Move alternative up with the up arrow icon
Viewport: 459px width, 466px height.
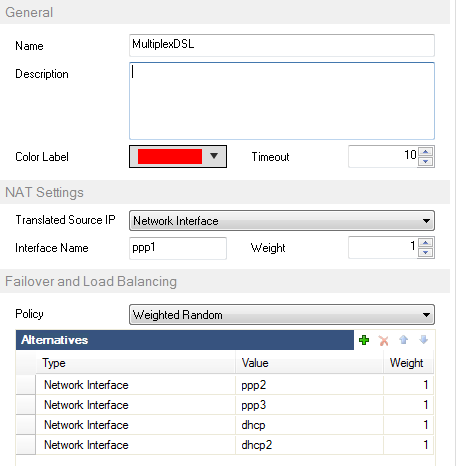tap(403, 340)
